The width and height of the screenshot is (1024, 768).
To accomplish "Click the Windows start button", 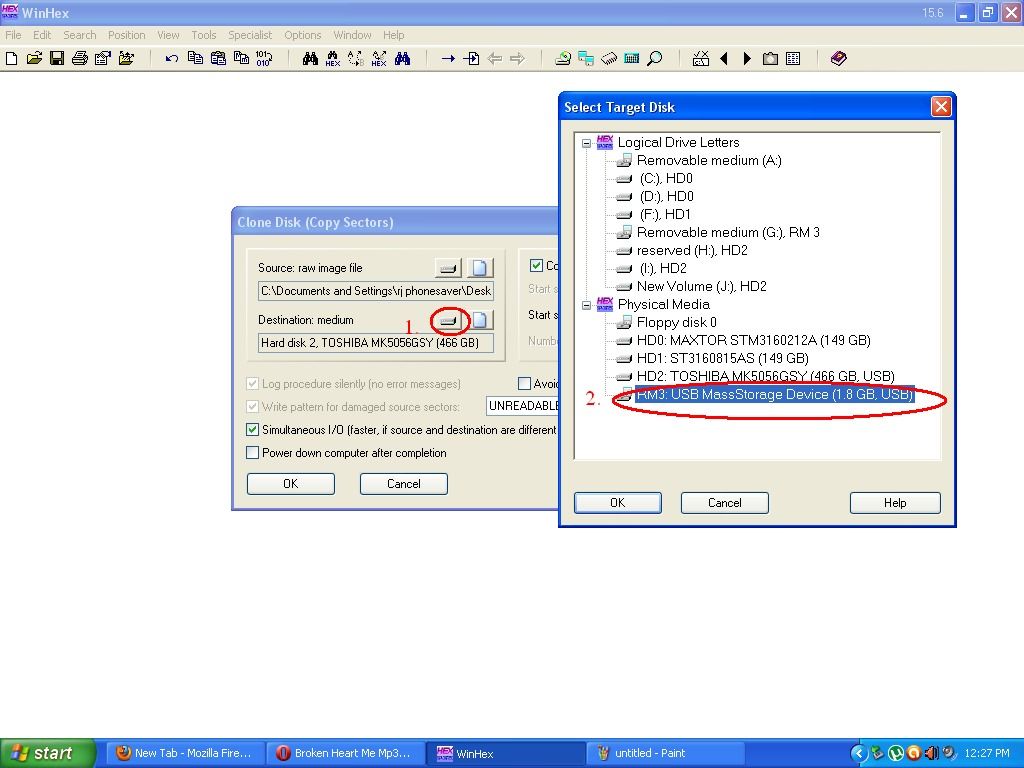I will coord(47,753).
